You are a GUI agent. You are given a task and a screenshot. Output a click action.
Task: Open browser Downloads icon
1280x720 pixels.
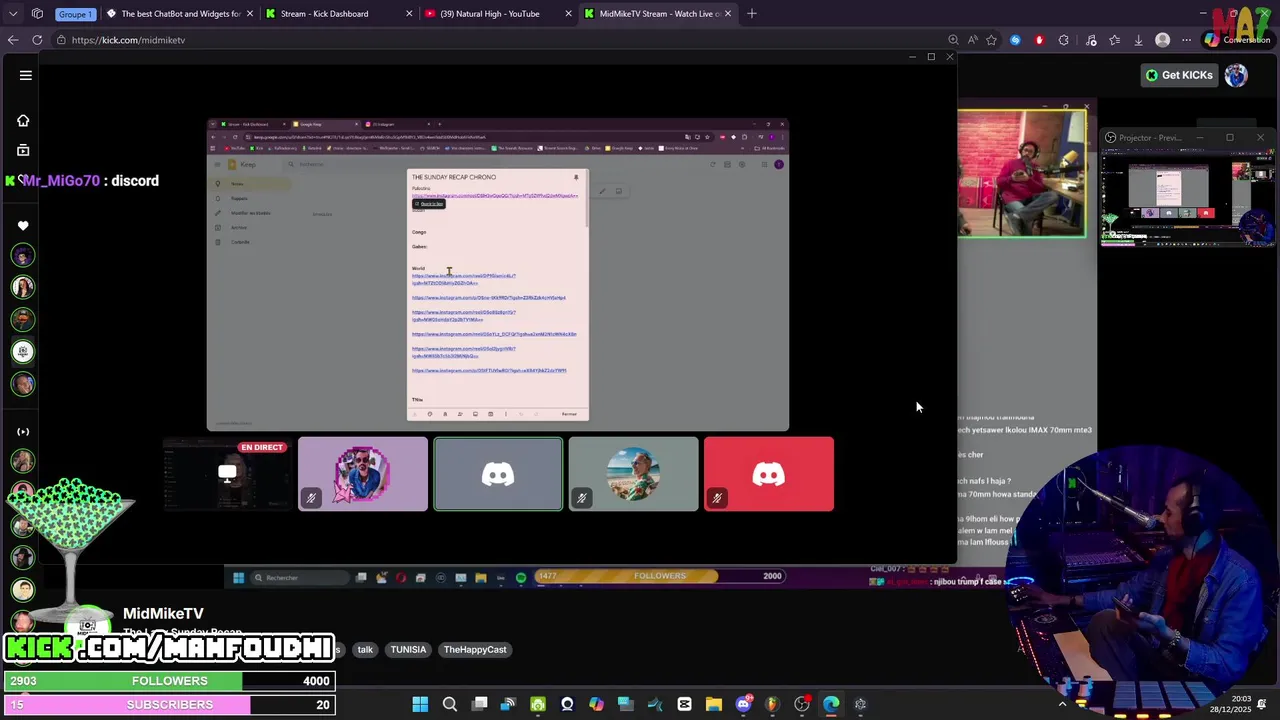coord(1138,40)
